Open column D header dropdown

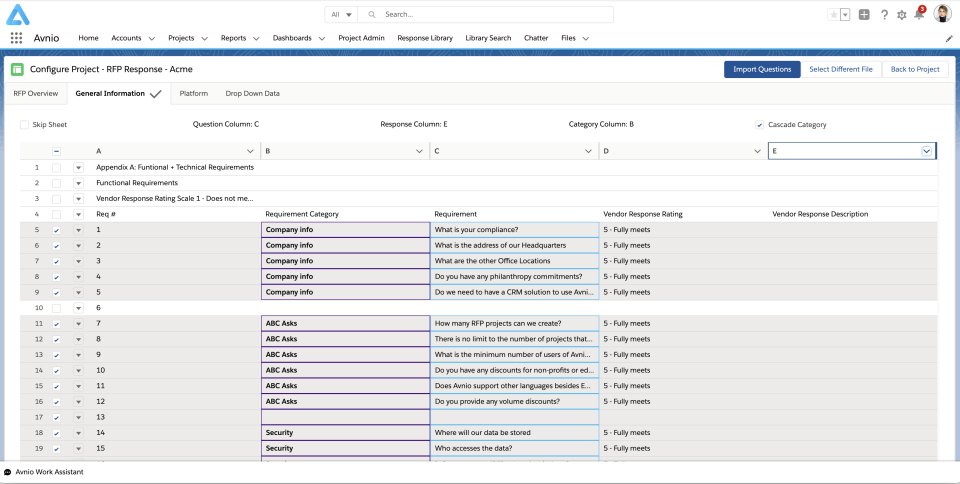[x=757, y=151]
